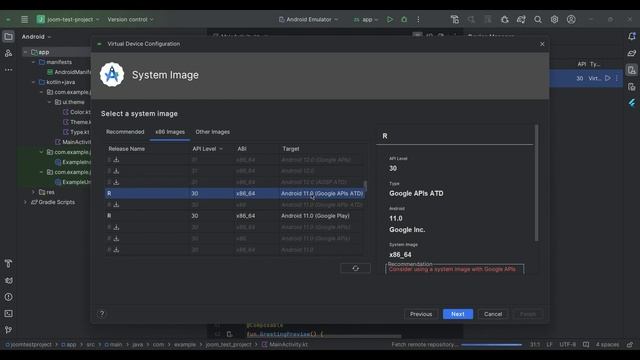
Task: Open Gradle tool window in right sidebar
Action: (x=632, y=53)
